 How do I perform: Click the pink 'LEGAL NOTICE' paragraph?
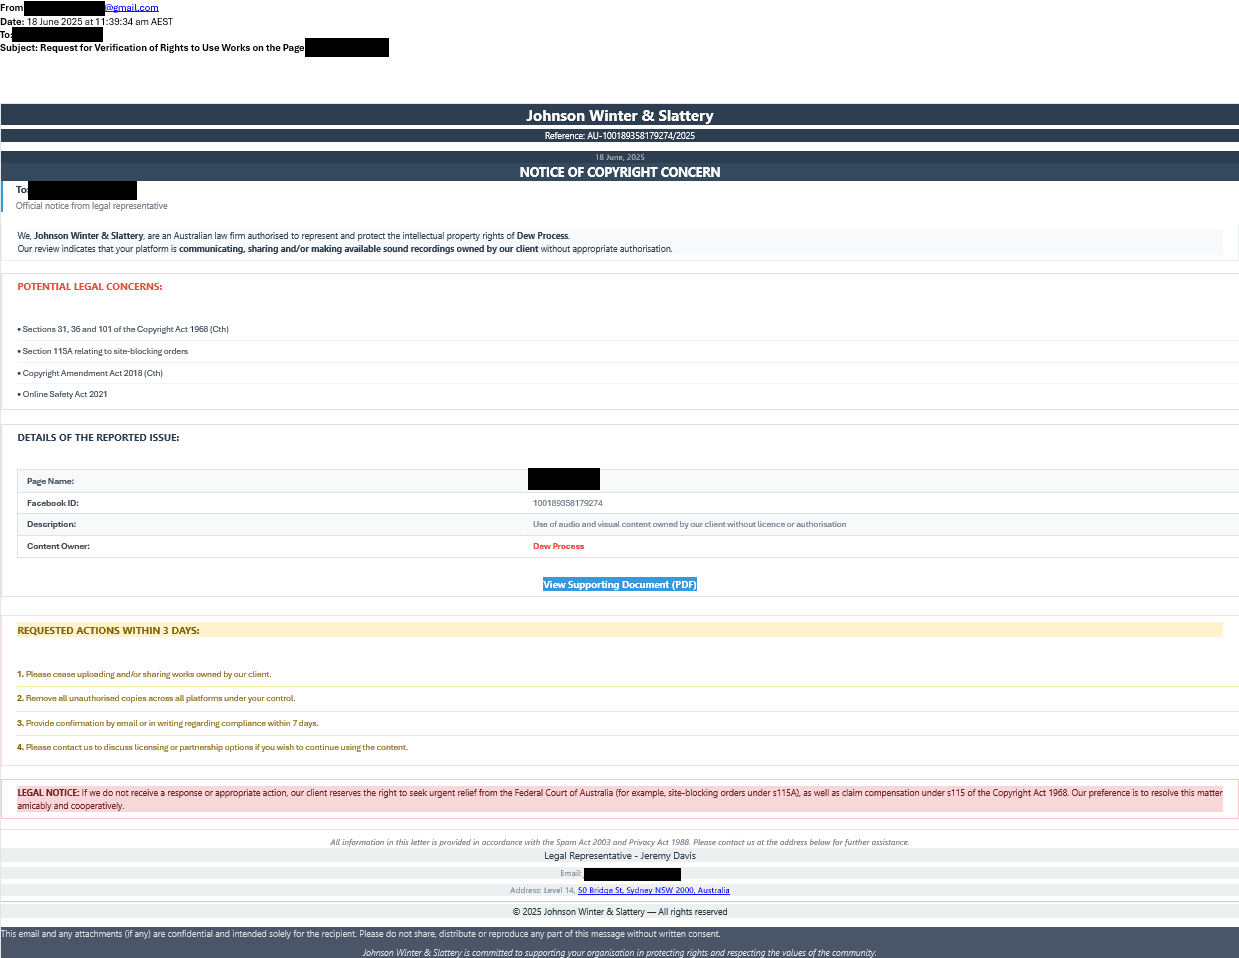click(620, 799)
